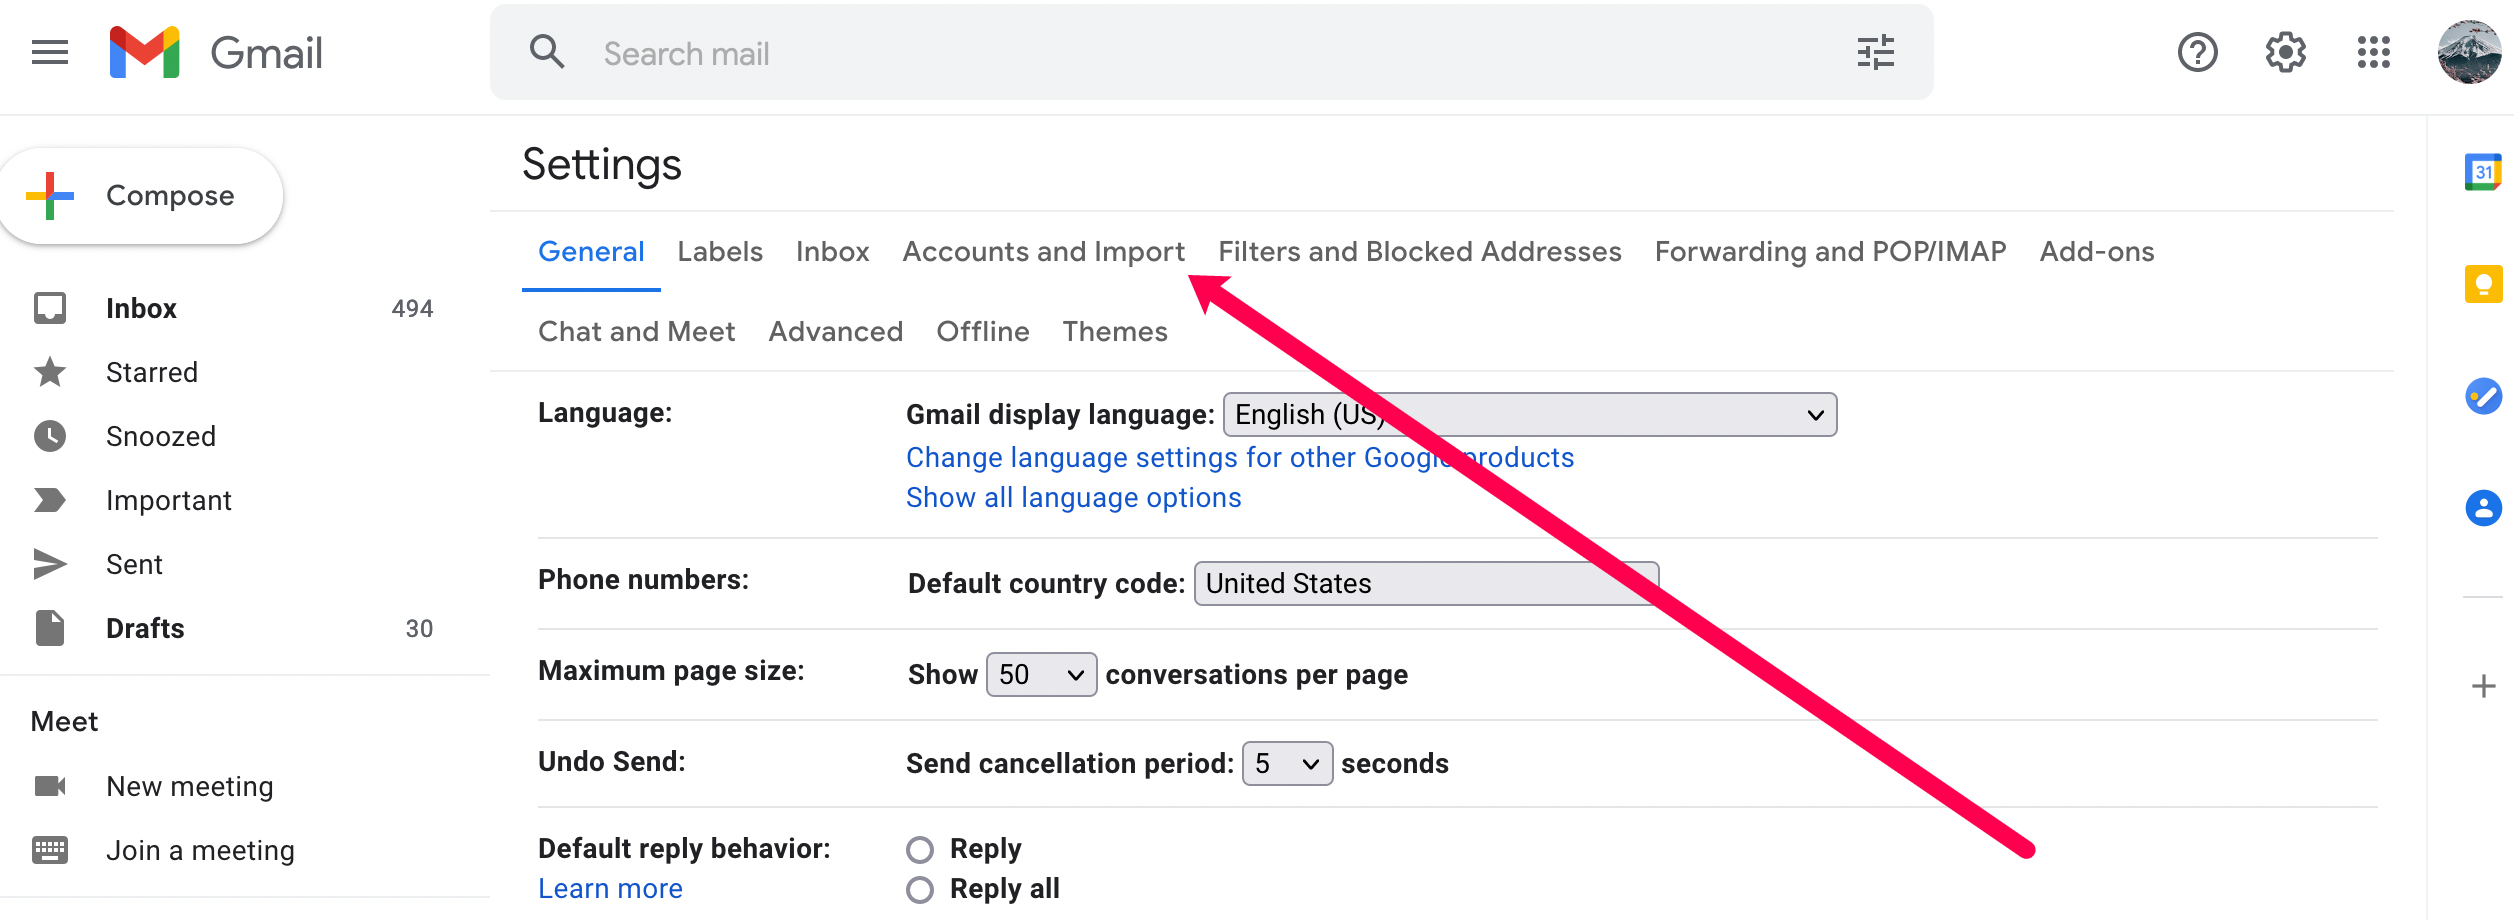Open Google Calendar side panel icon
Viewport: 2514px width, 920px height.
pyautogui.click(x=2482, y=172)
